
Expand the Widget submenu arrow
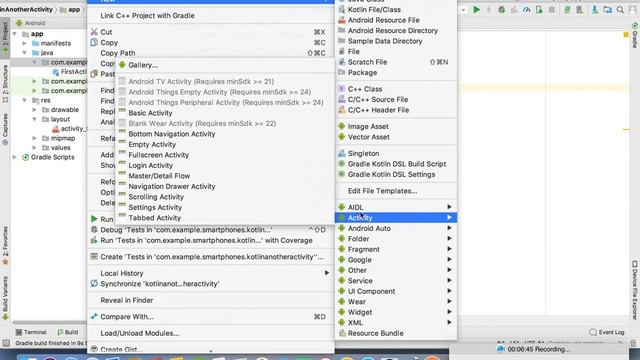click(449, 312)
